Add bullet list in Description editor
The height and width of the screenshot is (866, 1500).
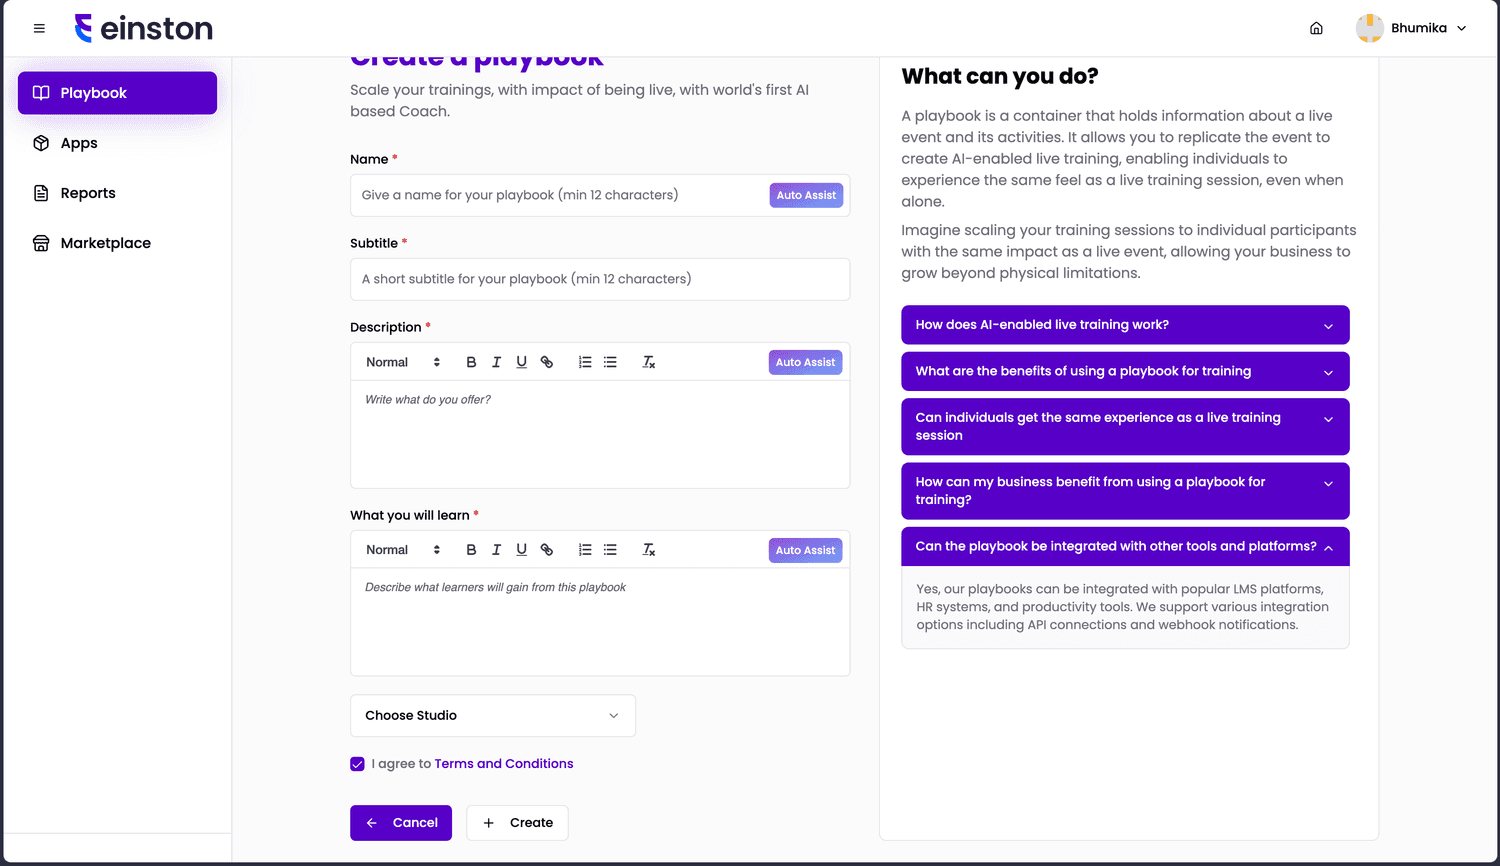pyautogui.click(x=610, y=362)
